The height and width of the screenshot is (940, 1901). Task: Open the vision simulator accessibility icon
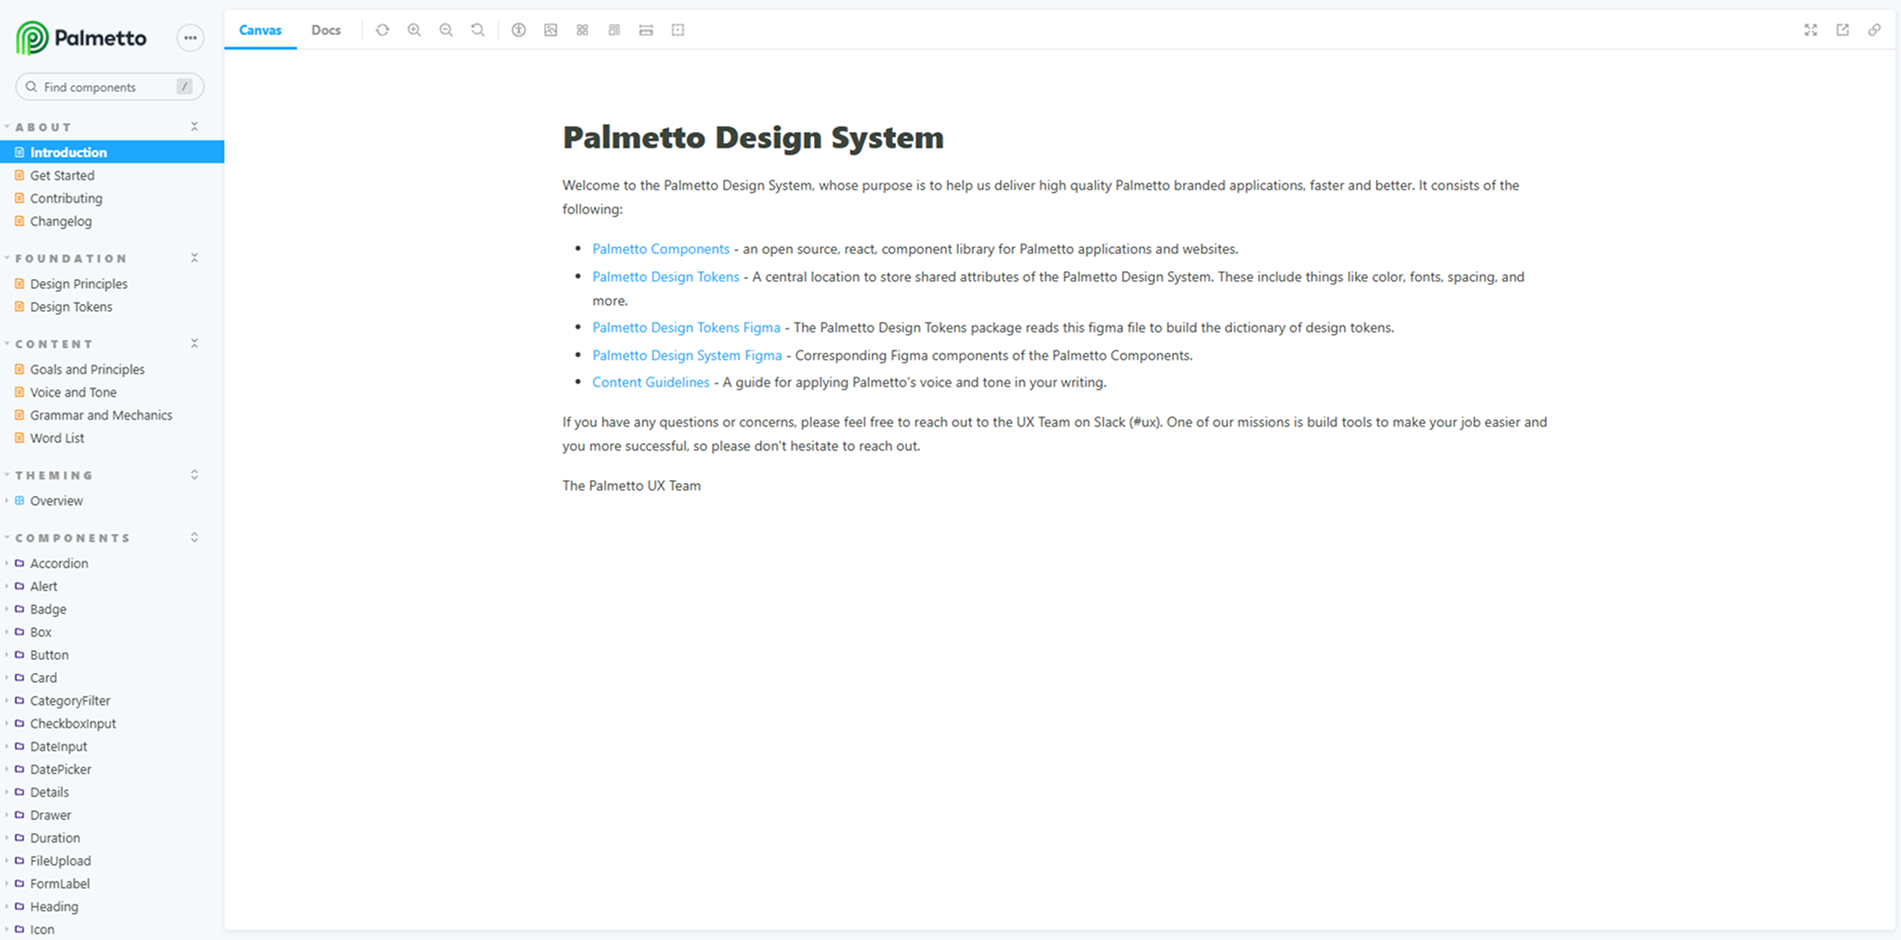(518, 30)
